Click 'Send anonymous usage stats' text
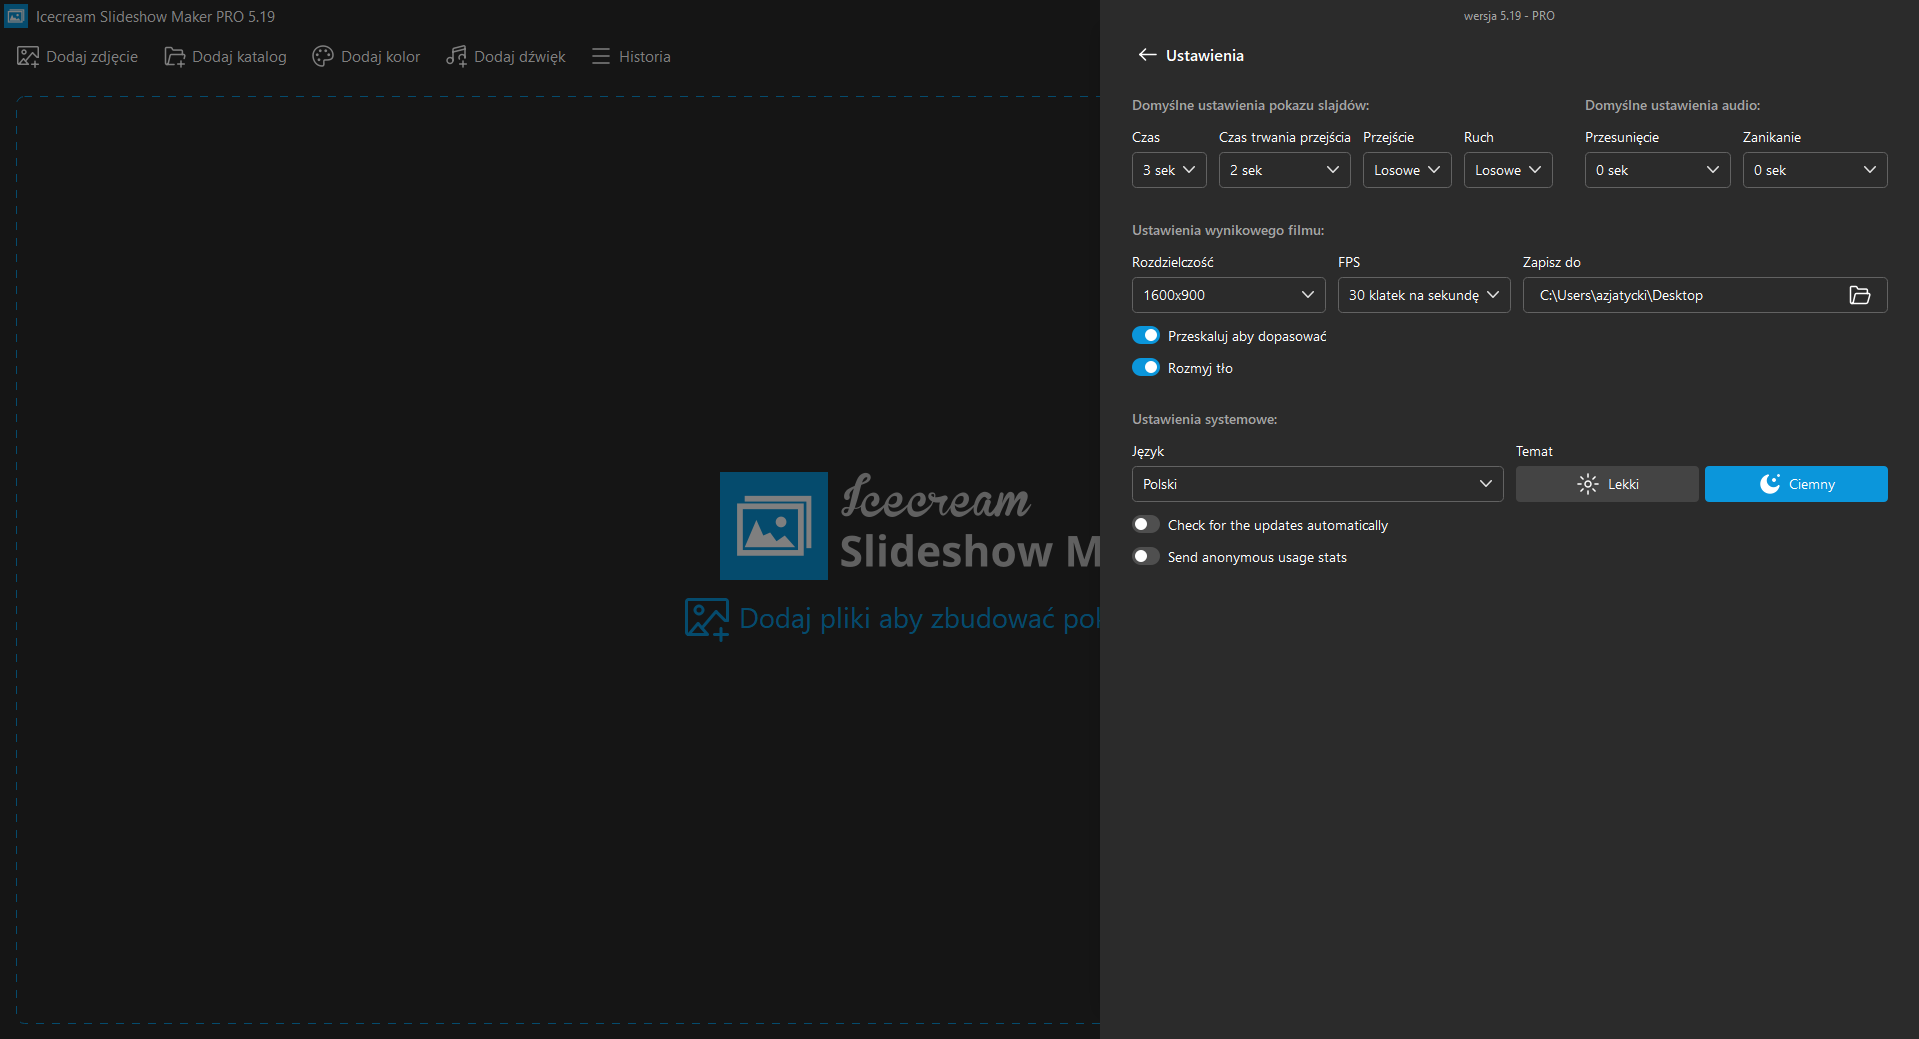1919x1039 pixels. click(x=1257, y=557)
